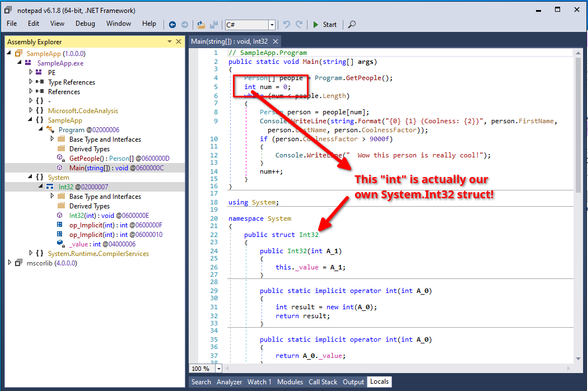This screenshot has width=588, height=391.
Task: Click the navigate forward arrow icon
Action: (x=184, y=25)
